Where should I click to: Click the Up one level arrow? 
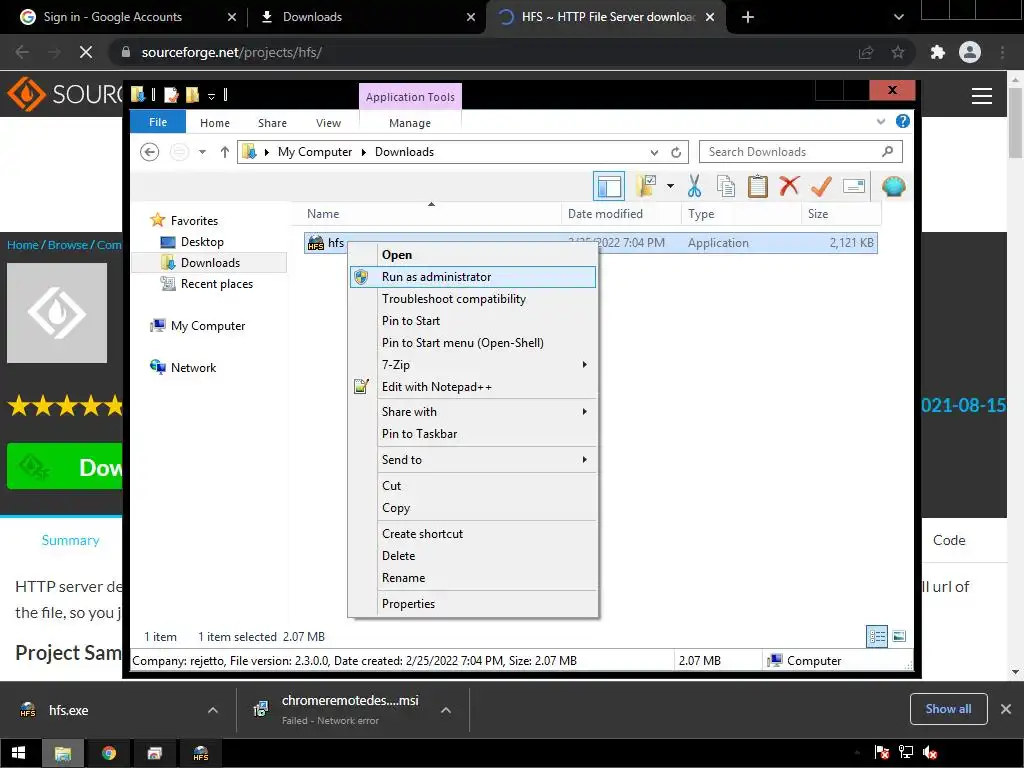[x=225, y=152]
